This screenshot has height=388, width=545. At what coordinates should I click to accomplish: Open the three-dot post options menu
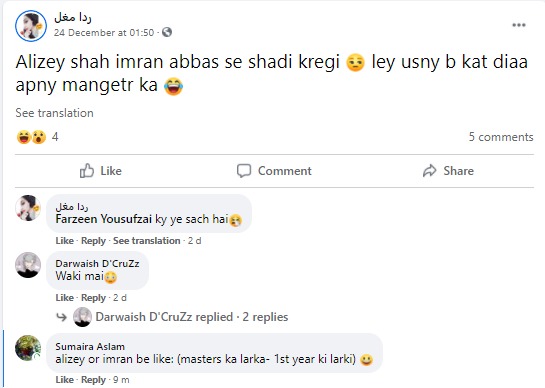[x=519, y=25]
